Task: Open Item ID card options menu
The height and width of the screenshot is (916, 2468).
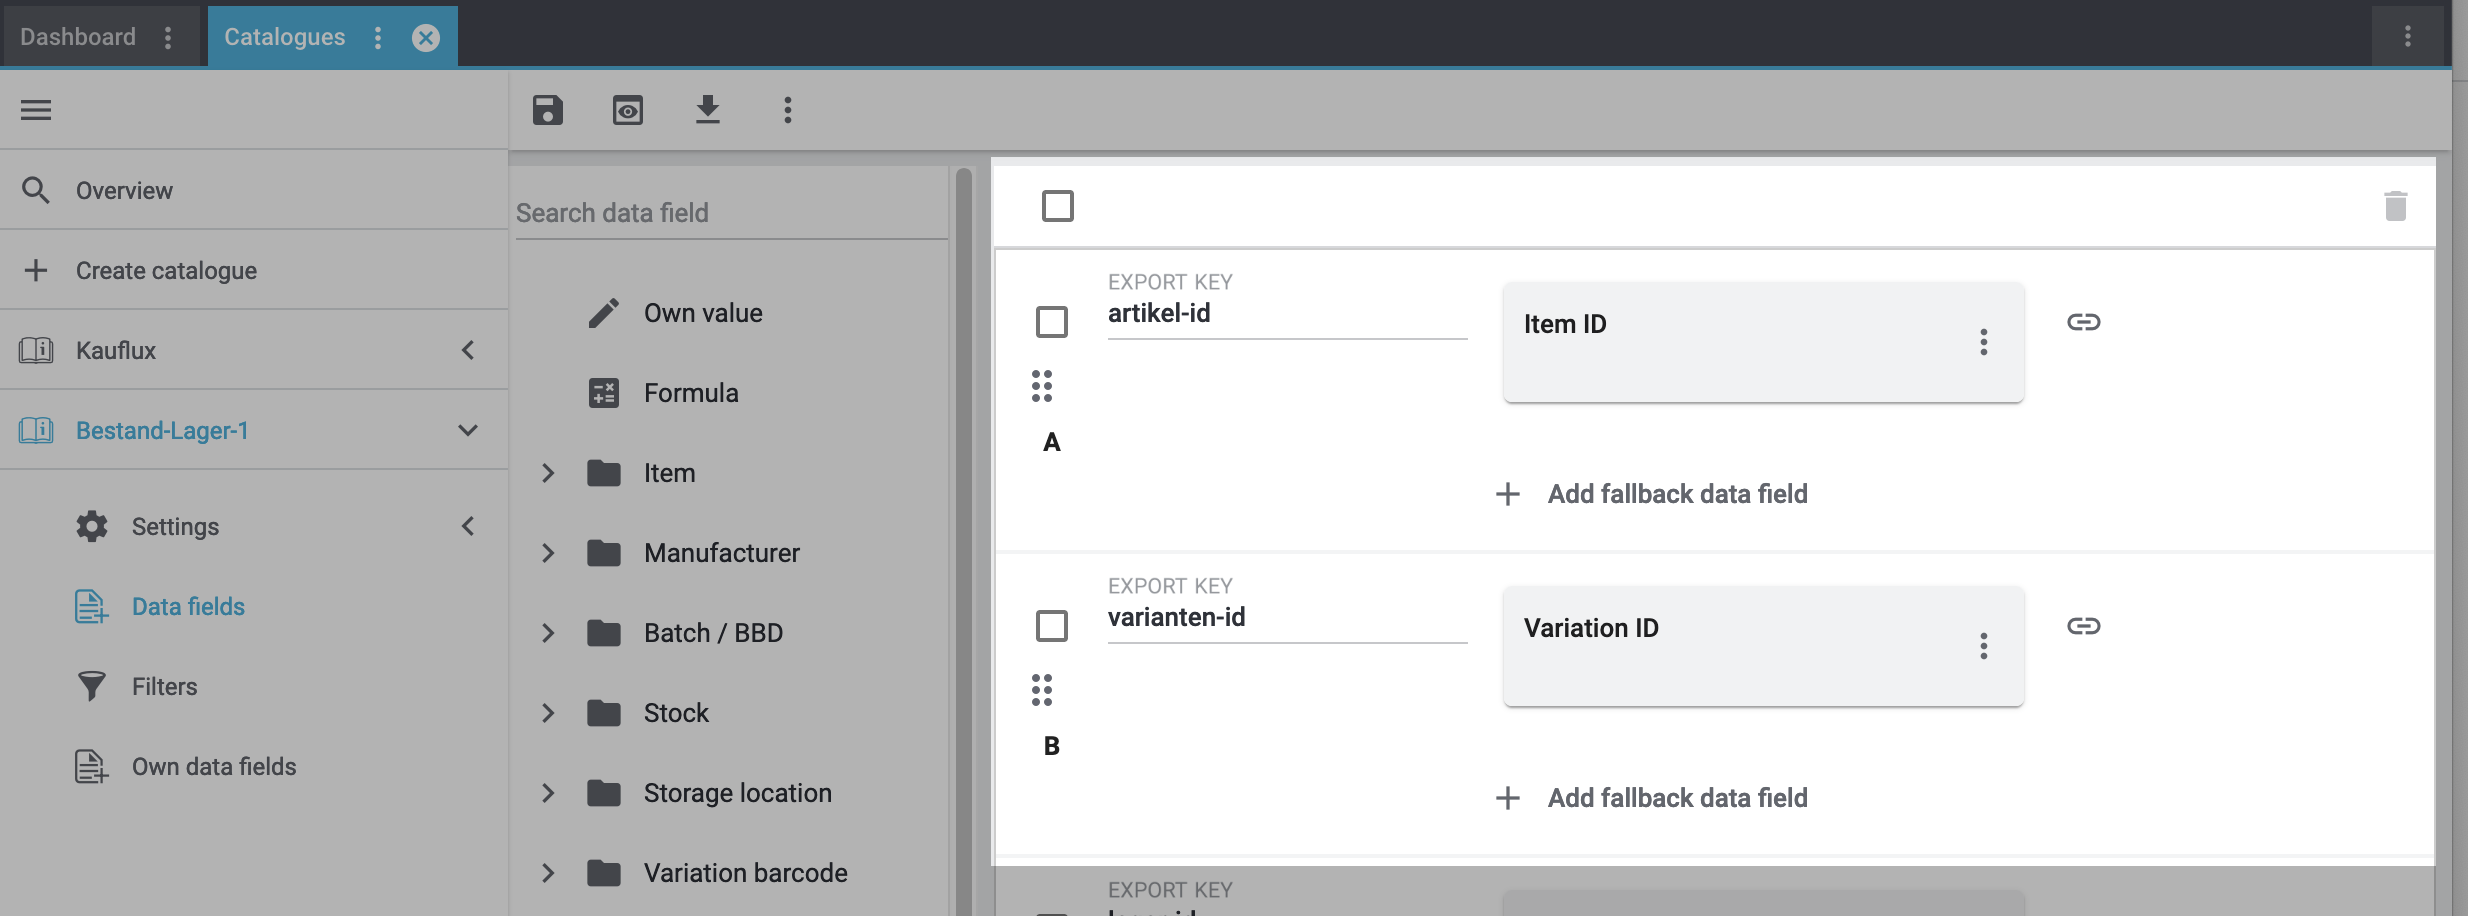Action: tap(1983, 342)
